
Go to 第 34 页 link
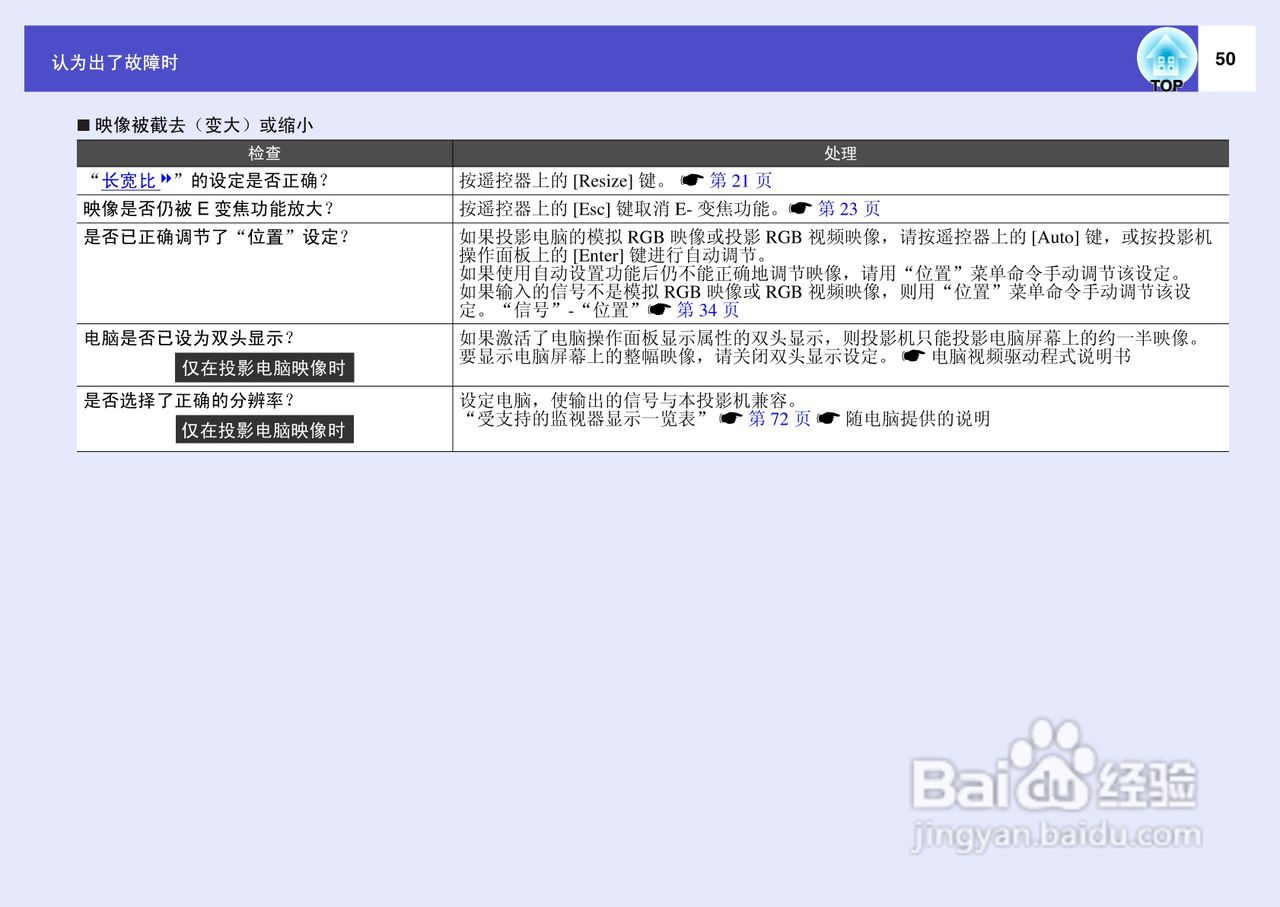pyautogui.click(x=708, y=309)
